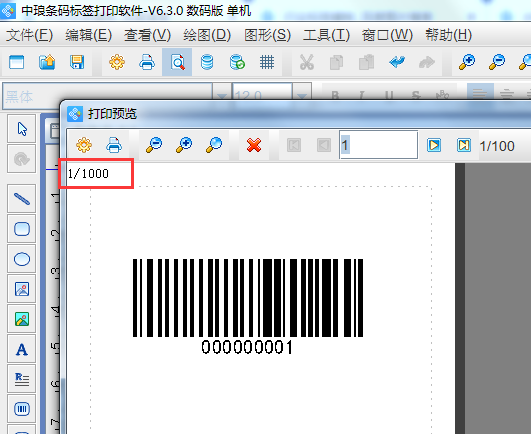Open the database settings icon
The image size is (531, 434).
207,62
